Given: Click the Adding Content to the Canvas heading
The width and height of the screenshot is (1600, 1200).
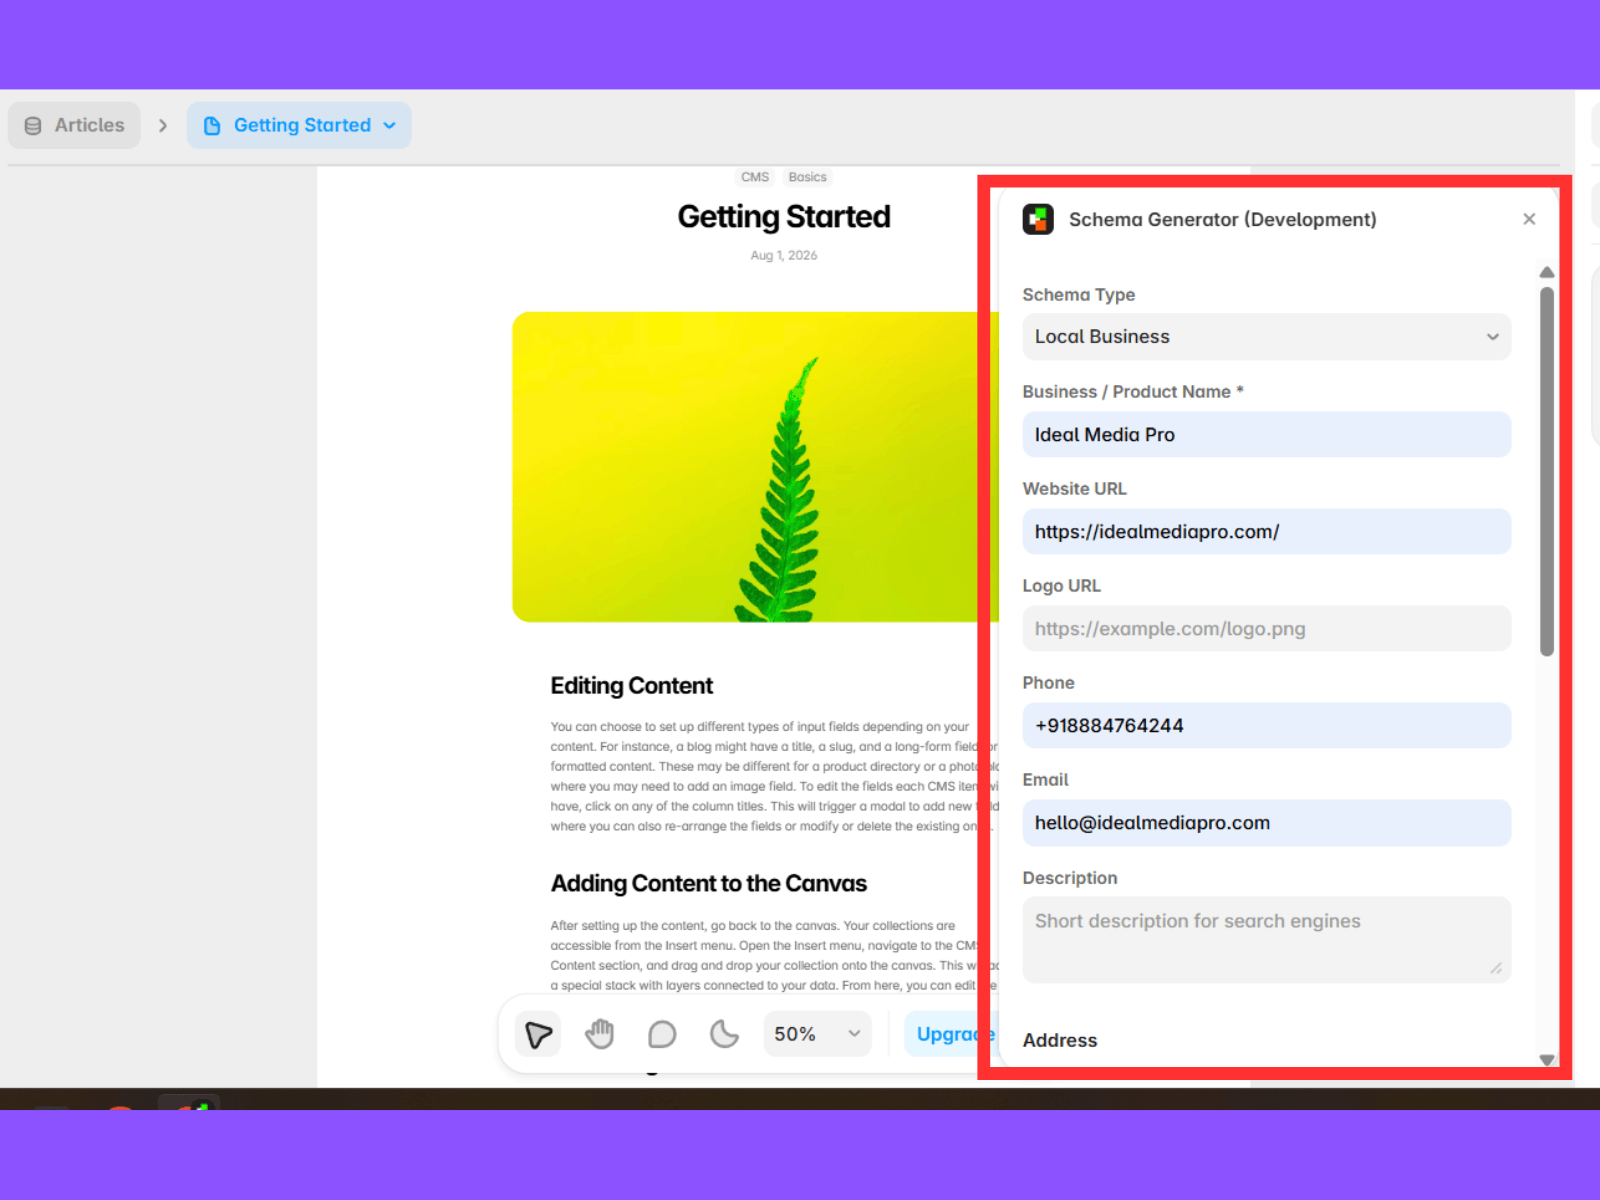Looking at the screenshot, I should pyautogui.click(x=709, y=884).
